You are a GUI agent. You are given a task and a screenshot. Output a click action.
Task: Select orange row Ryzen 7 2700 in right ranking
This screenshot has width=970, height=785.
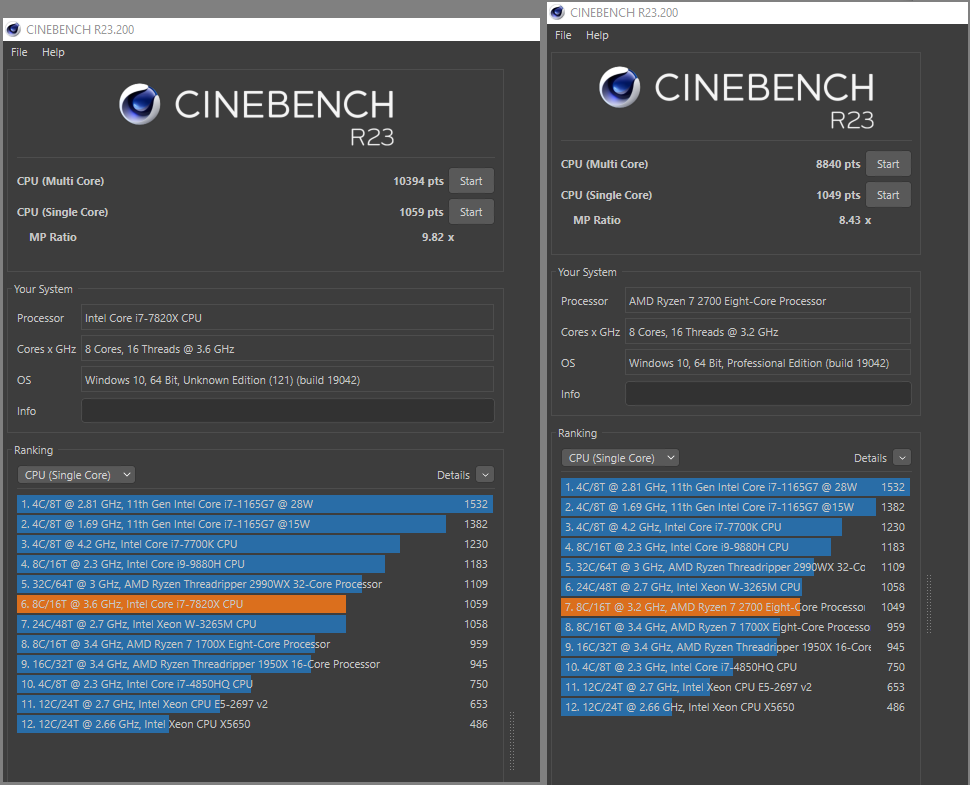[736, 607]
